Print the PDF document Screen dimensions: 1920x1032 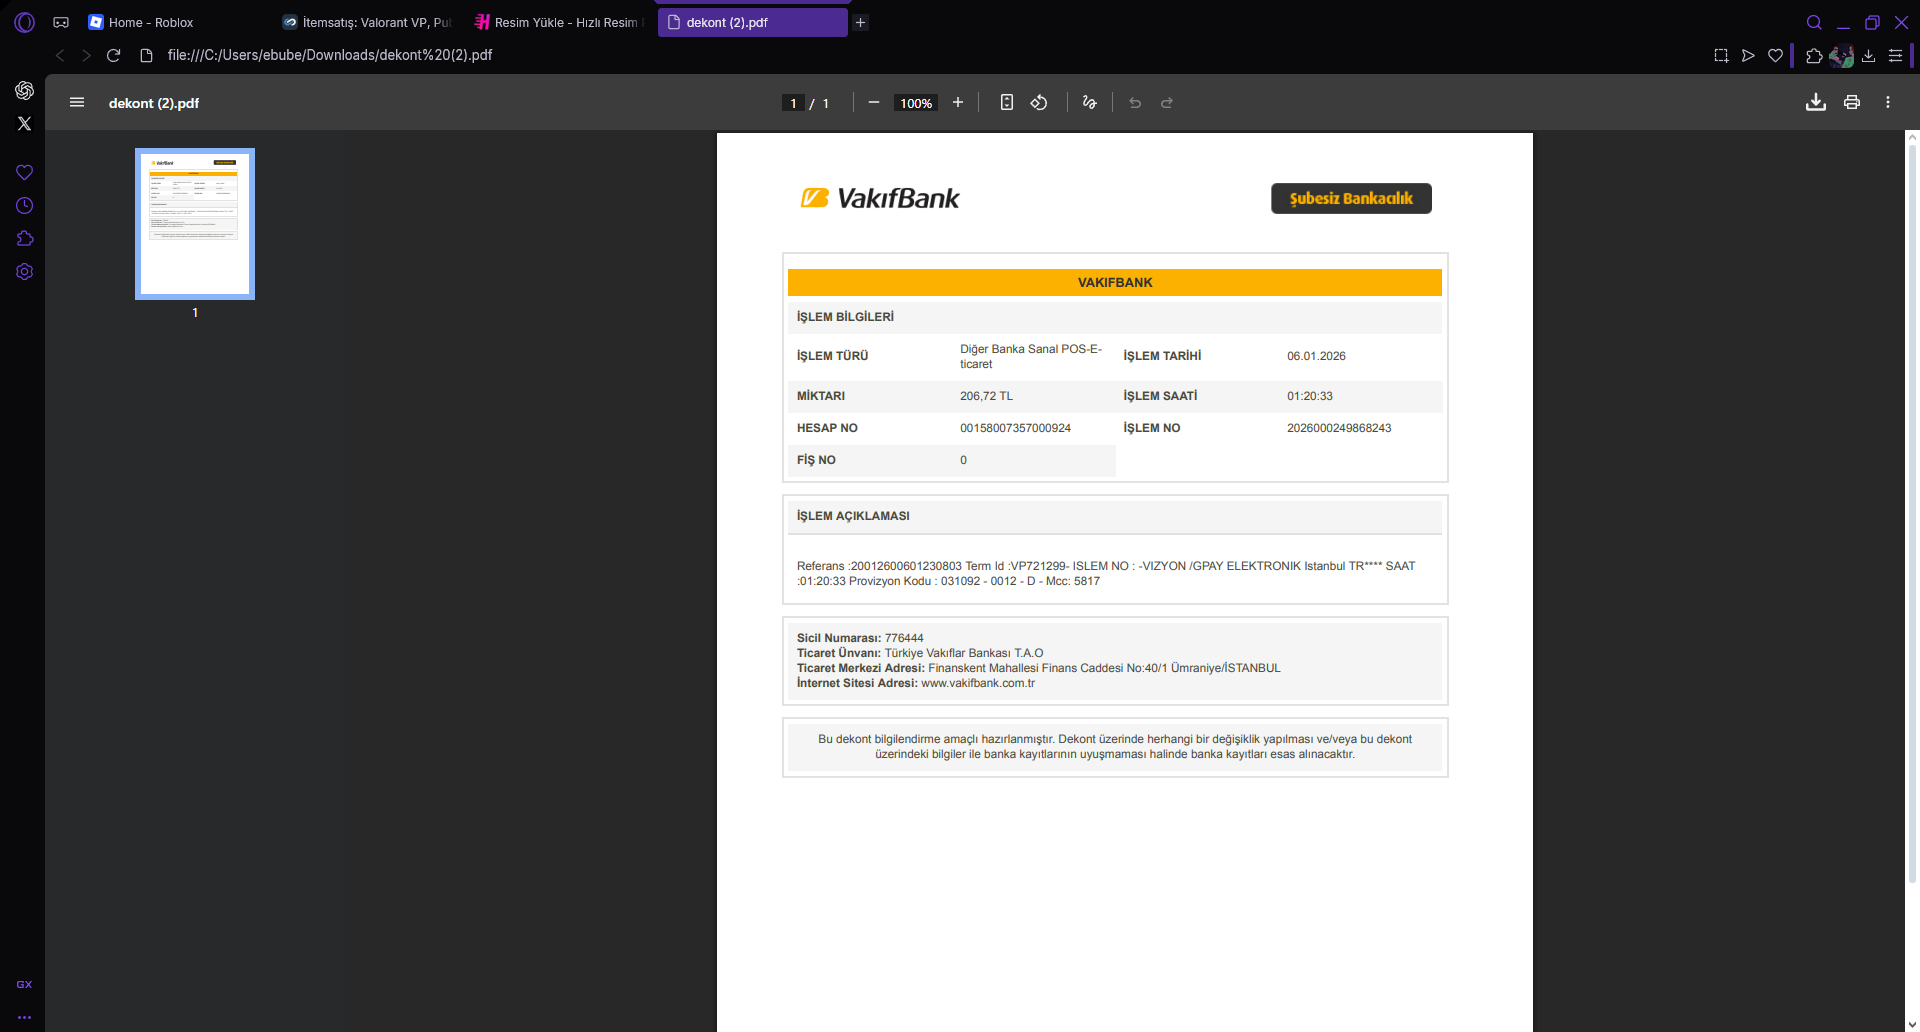click(x=1852, y=102)
